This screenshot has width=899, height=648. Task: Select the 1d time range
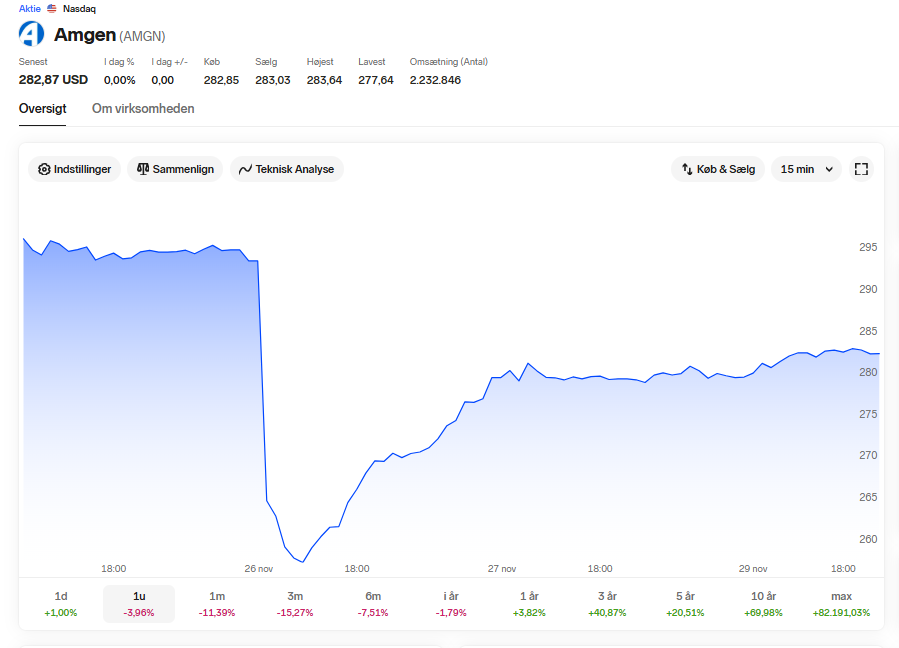[x=61, y=604]
